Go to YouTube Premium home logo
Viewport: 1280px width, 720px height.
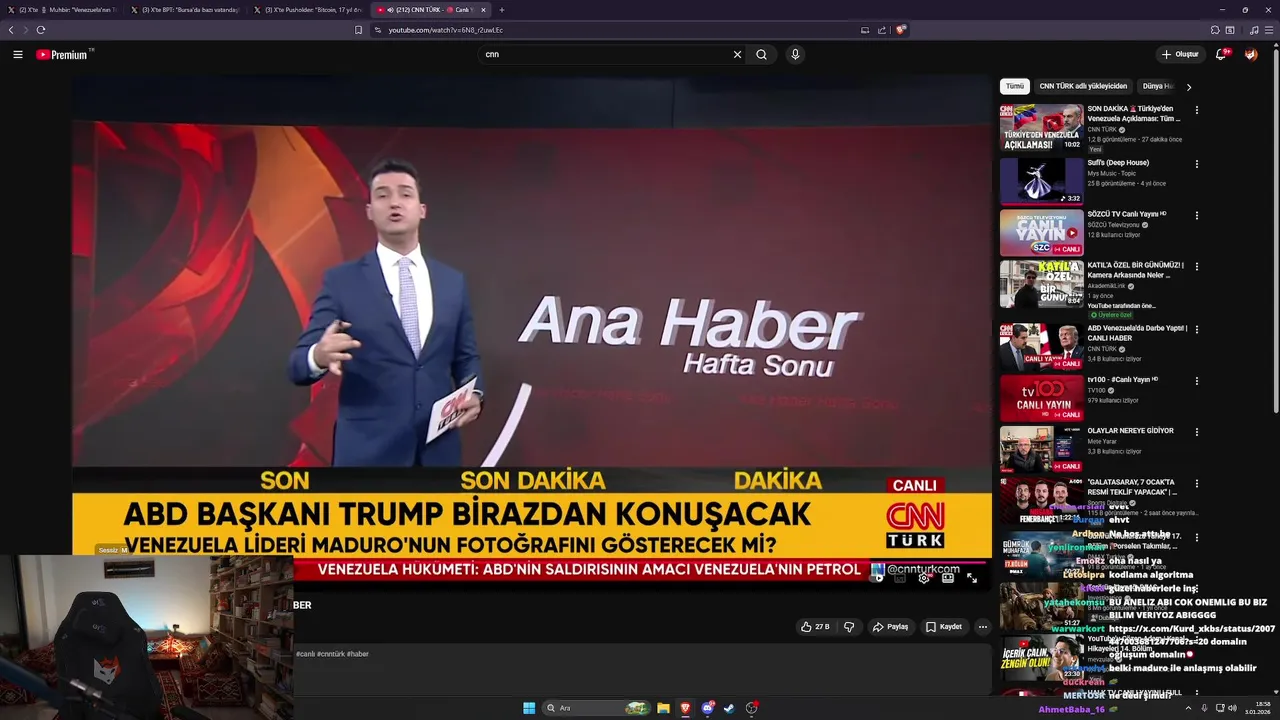[x=64, y=55]
